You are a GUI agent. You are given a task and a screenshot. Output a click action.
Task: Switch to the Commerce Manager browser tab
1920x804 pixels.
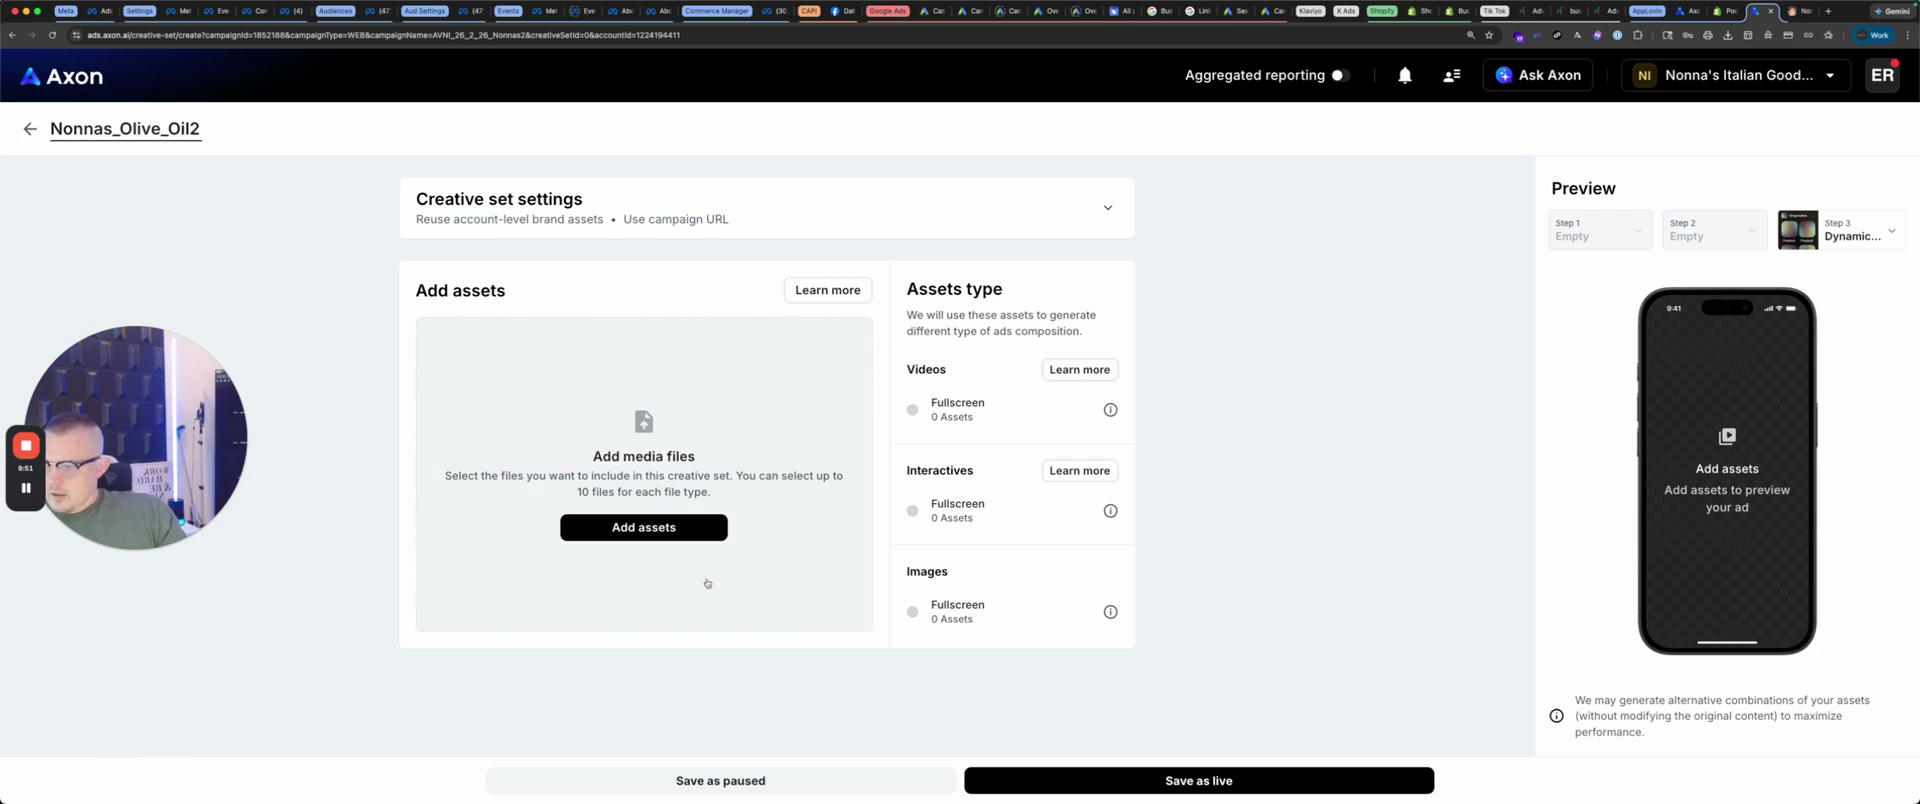click(716, 11)
